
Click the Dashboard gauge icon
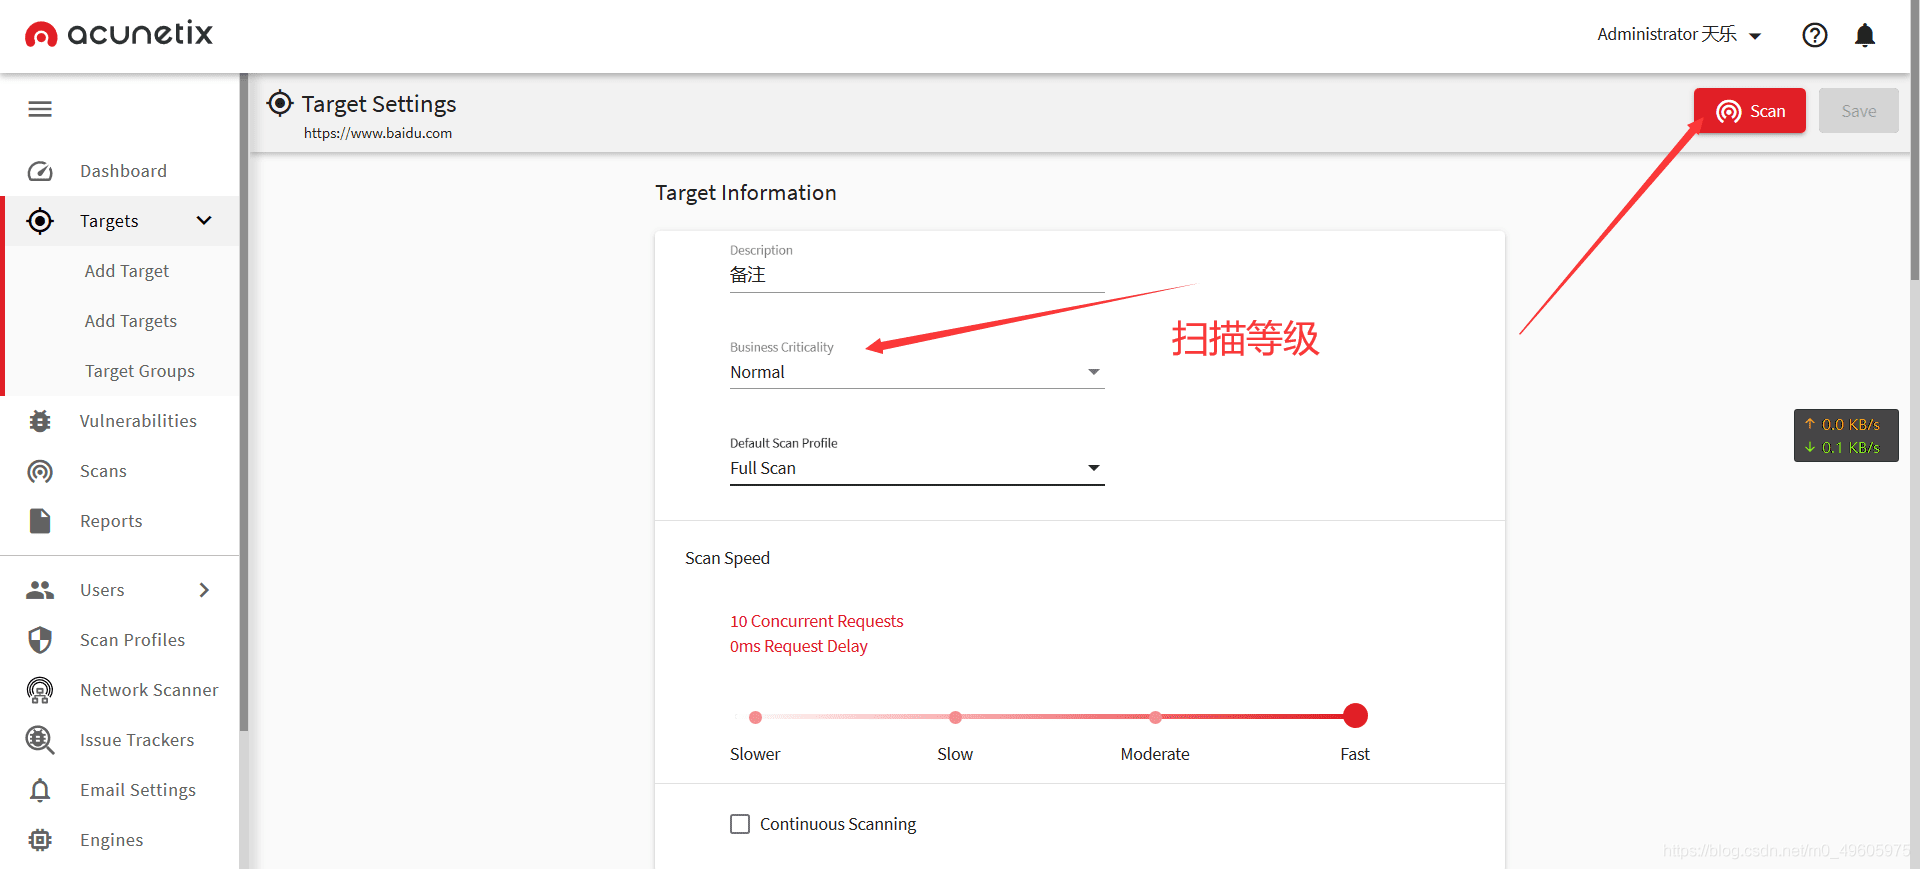pos(40,171)
